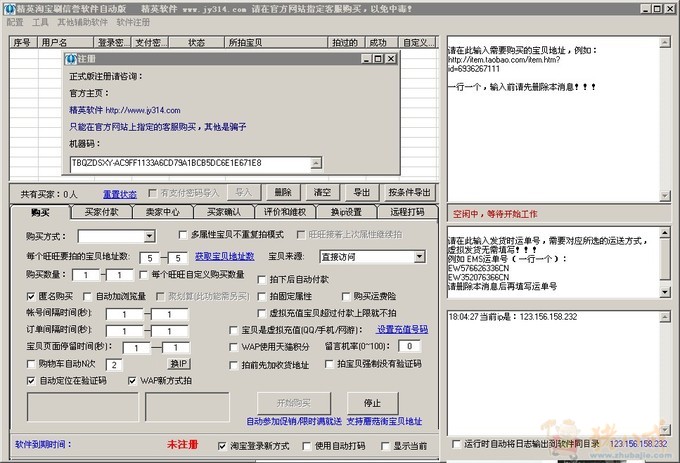Image resolution: width=680 pixels, height=463 pixels.
Task: Expand the 购买方式 dropdown
Action: click(x=149, y=236)
